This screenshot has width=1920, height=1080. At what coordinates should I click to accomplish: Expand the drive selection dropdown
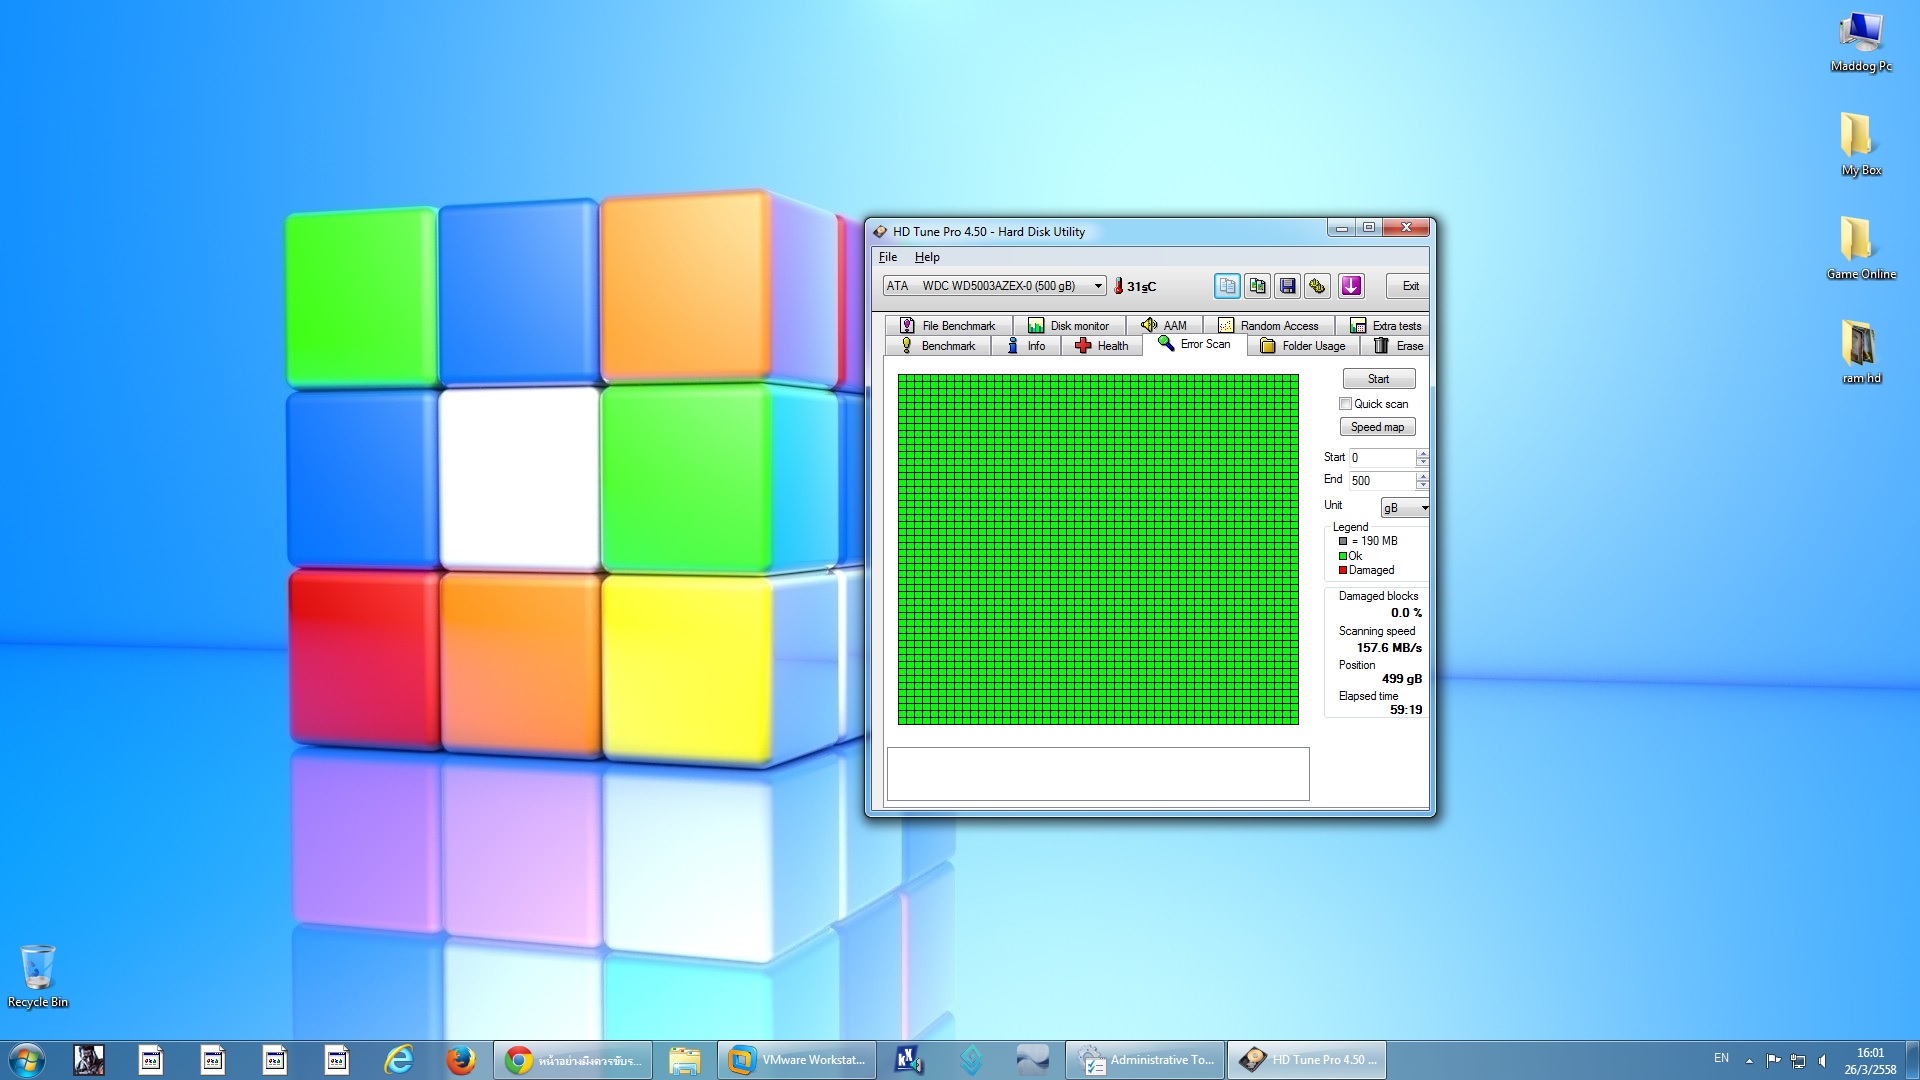1098,286
